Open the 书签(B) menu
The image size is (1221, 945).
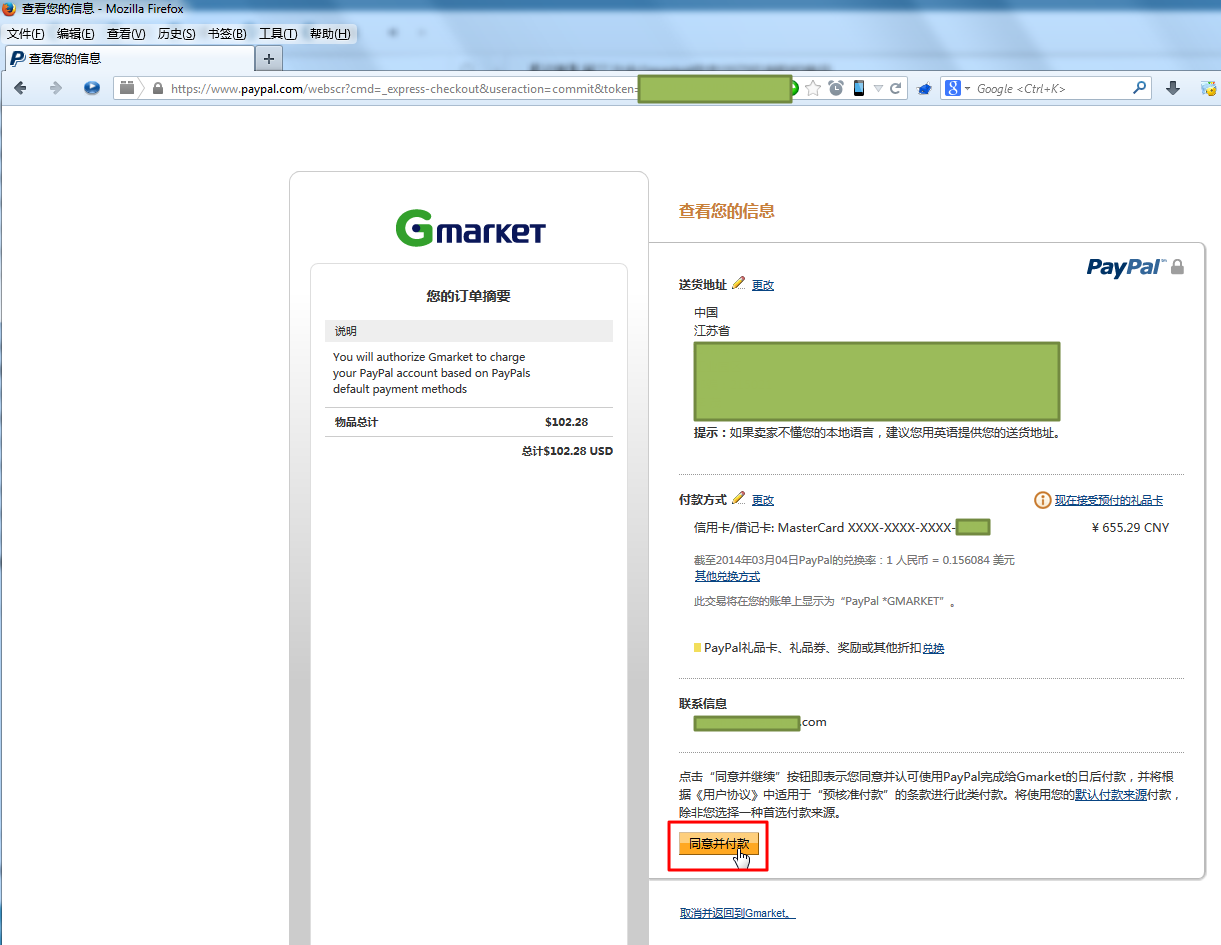click(227, 34)
